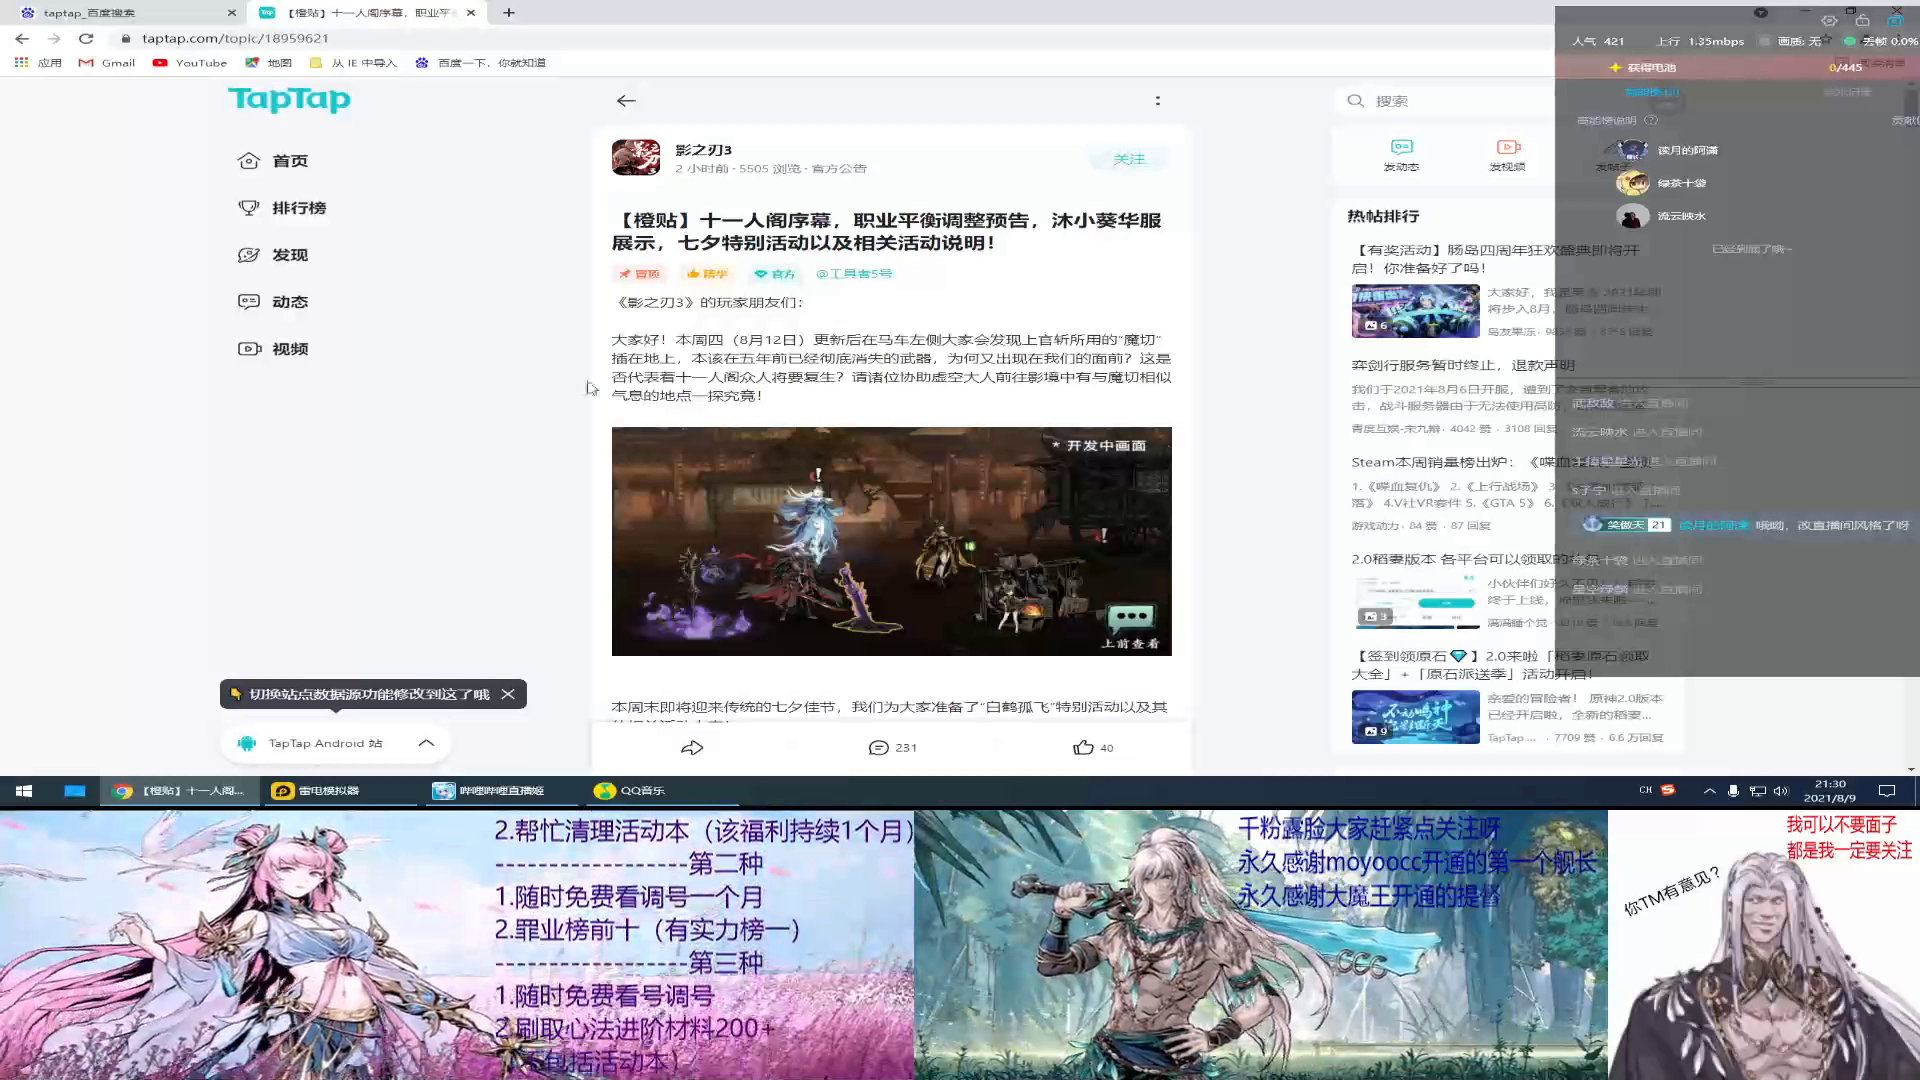Open the Windows Start menu
This screenshot has width=1920, height=1080.
tap(24, 790)
